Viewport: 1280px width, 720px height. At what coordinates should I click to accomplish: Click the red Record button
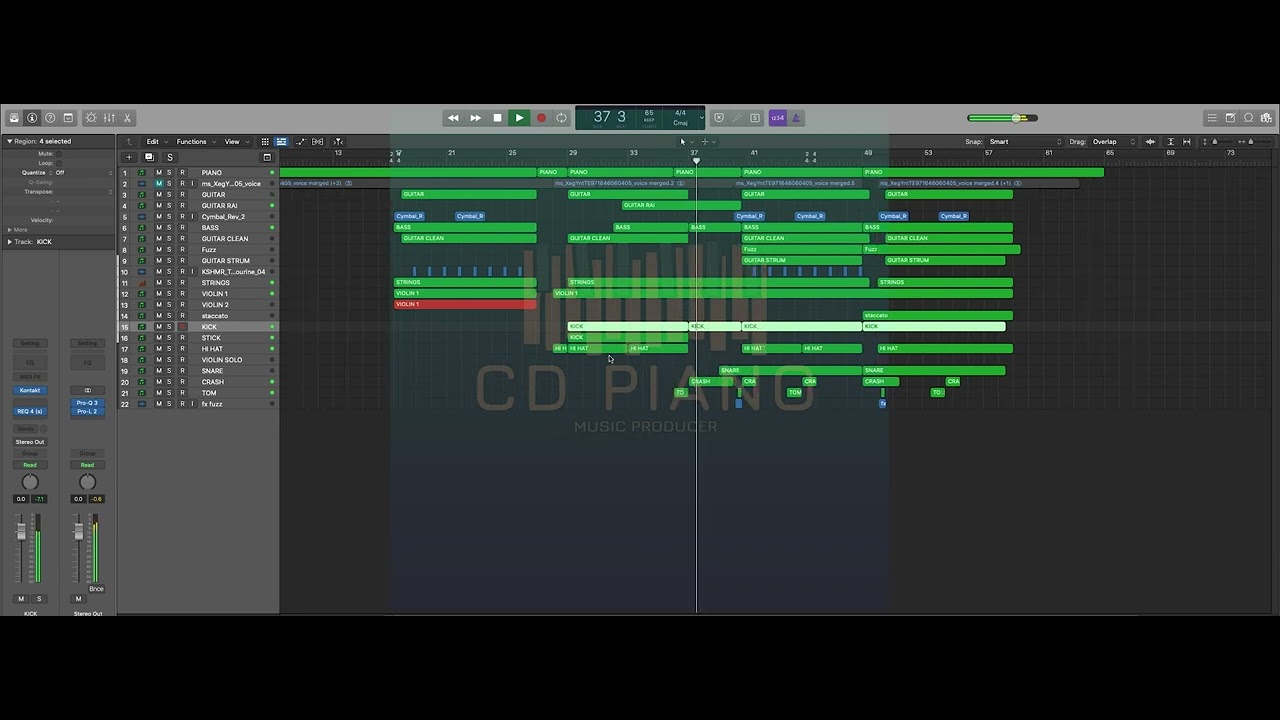[x=541, y=118]
